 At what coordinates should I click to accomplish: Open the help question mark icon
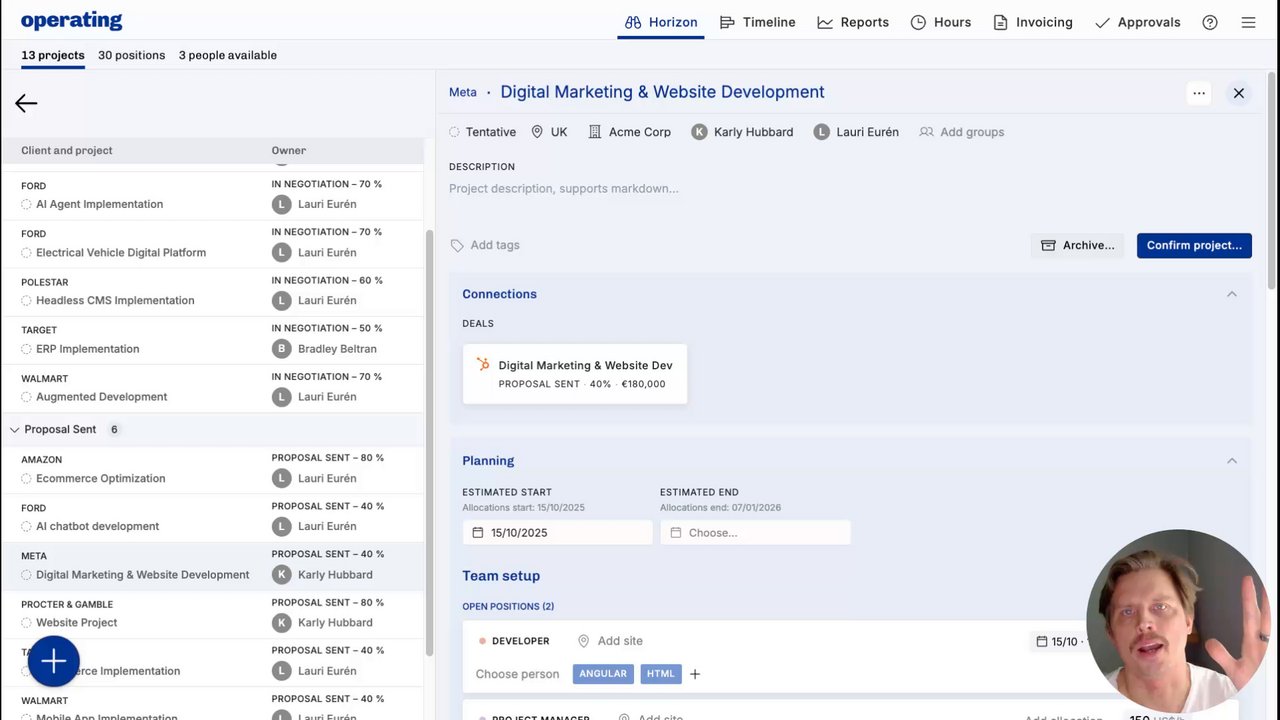tap(1210, 22)
